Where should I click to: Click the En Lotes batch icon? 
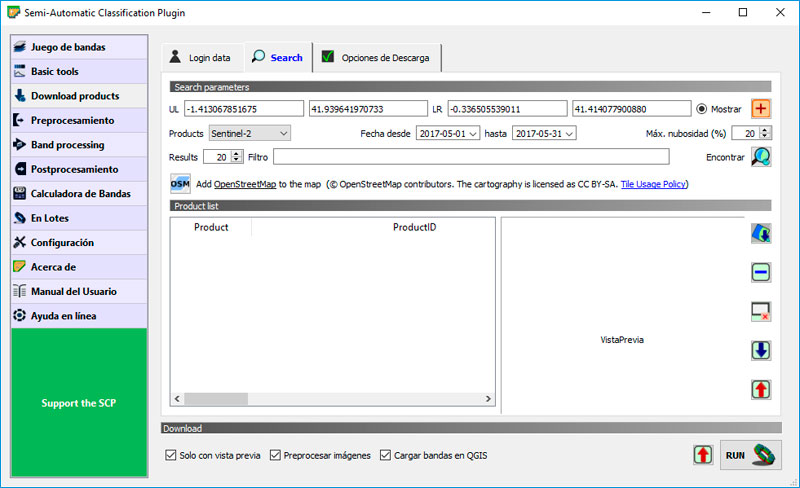coord(19,218)
